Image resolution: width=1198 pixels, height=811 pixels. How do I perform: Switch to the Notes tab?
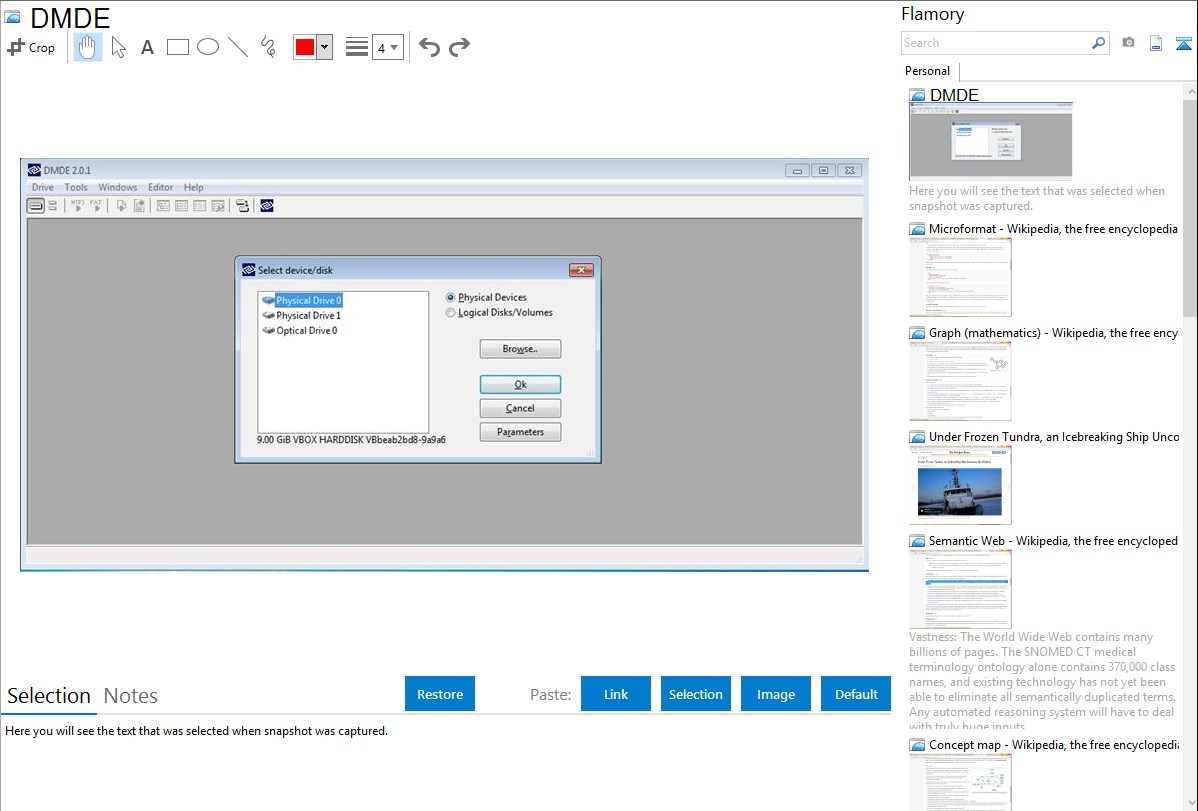tap(131, 696)
